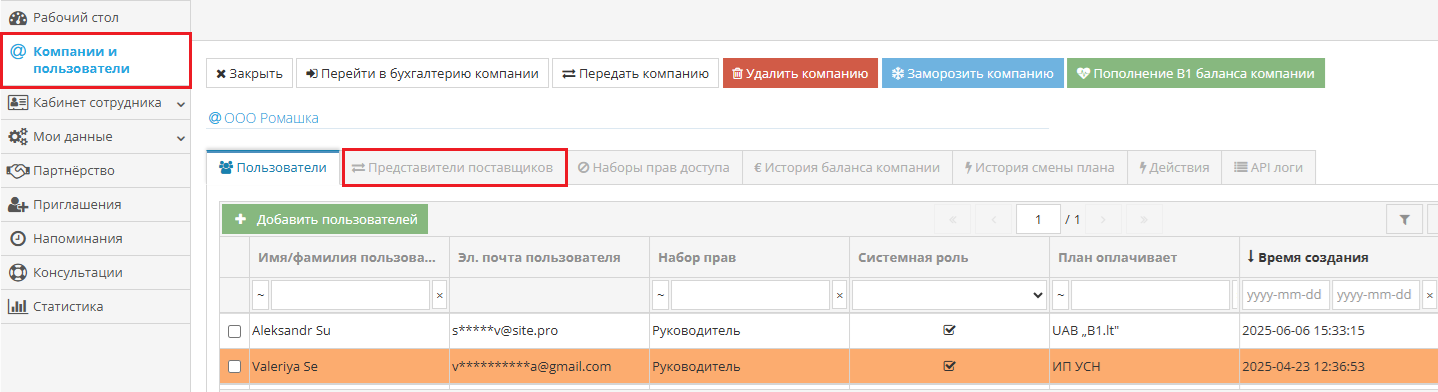Click the name filter text field

click(x=350, y=295)
